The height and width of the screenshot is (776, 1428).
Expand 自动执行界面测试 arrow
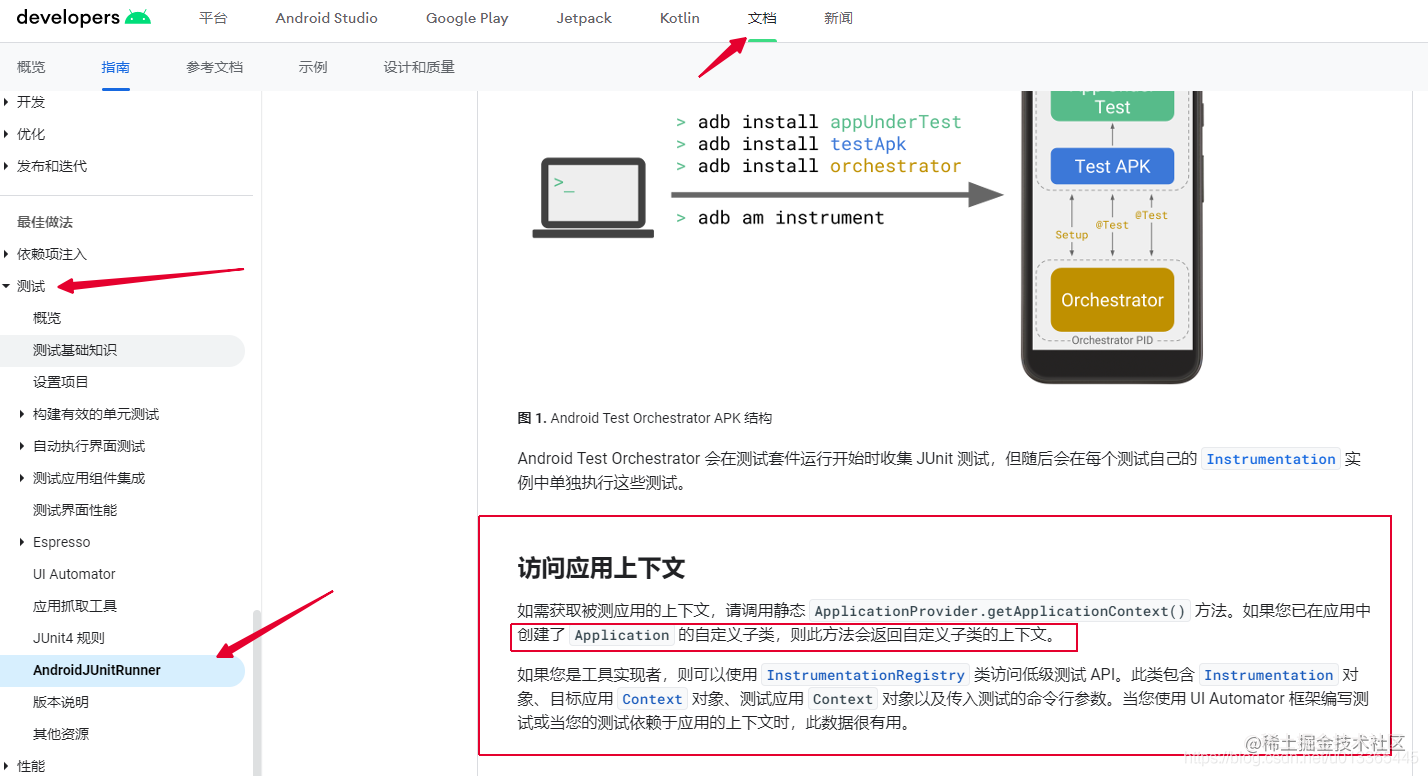pyautogui.click(x=23, y=446)
